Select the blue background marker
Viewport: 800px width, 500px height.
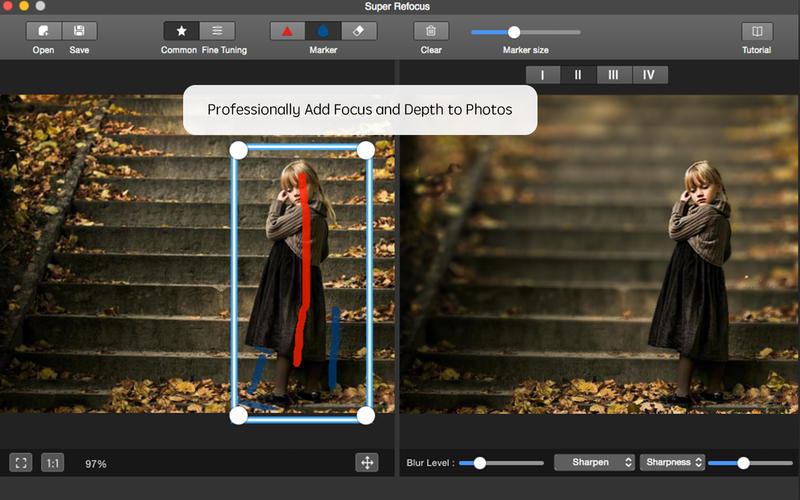click(x=323, y=31)
